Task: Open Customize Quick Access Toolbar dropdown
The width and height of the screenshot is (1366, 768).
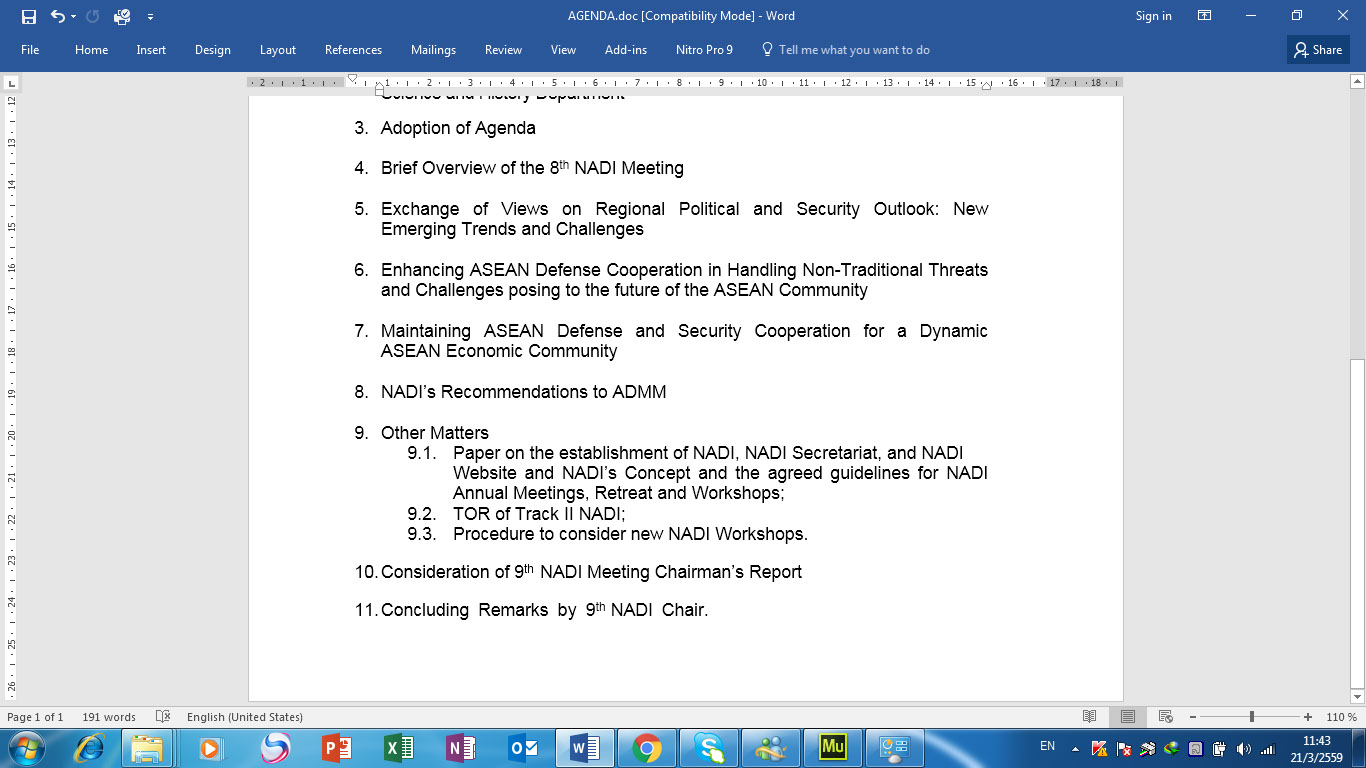Action: pos(150,16)
